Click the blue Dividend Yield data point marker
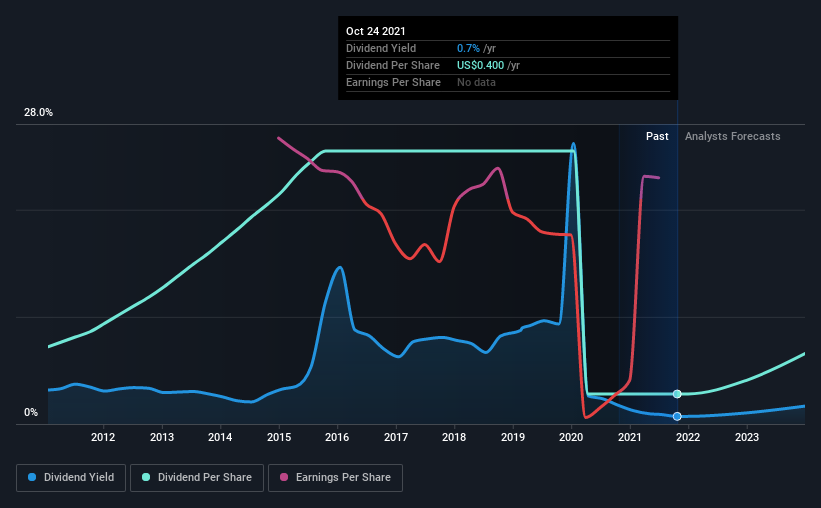This screenshot has height=508, width=821. [x=677, y=416]
